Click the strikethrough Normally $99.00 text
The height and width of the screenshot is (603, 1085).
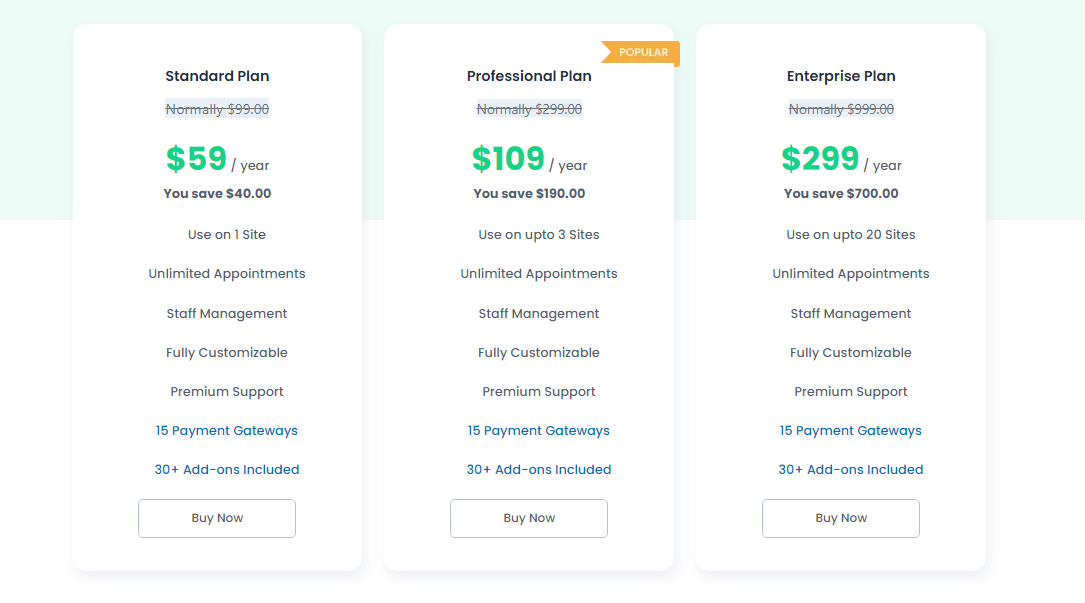point(217,110)
